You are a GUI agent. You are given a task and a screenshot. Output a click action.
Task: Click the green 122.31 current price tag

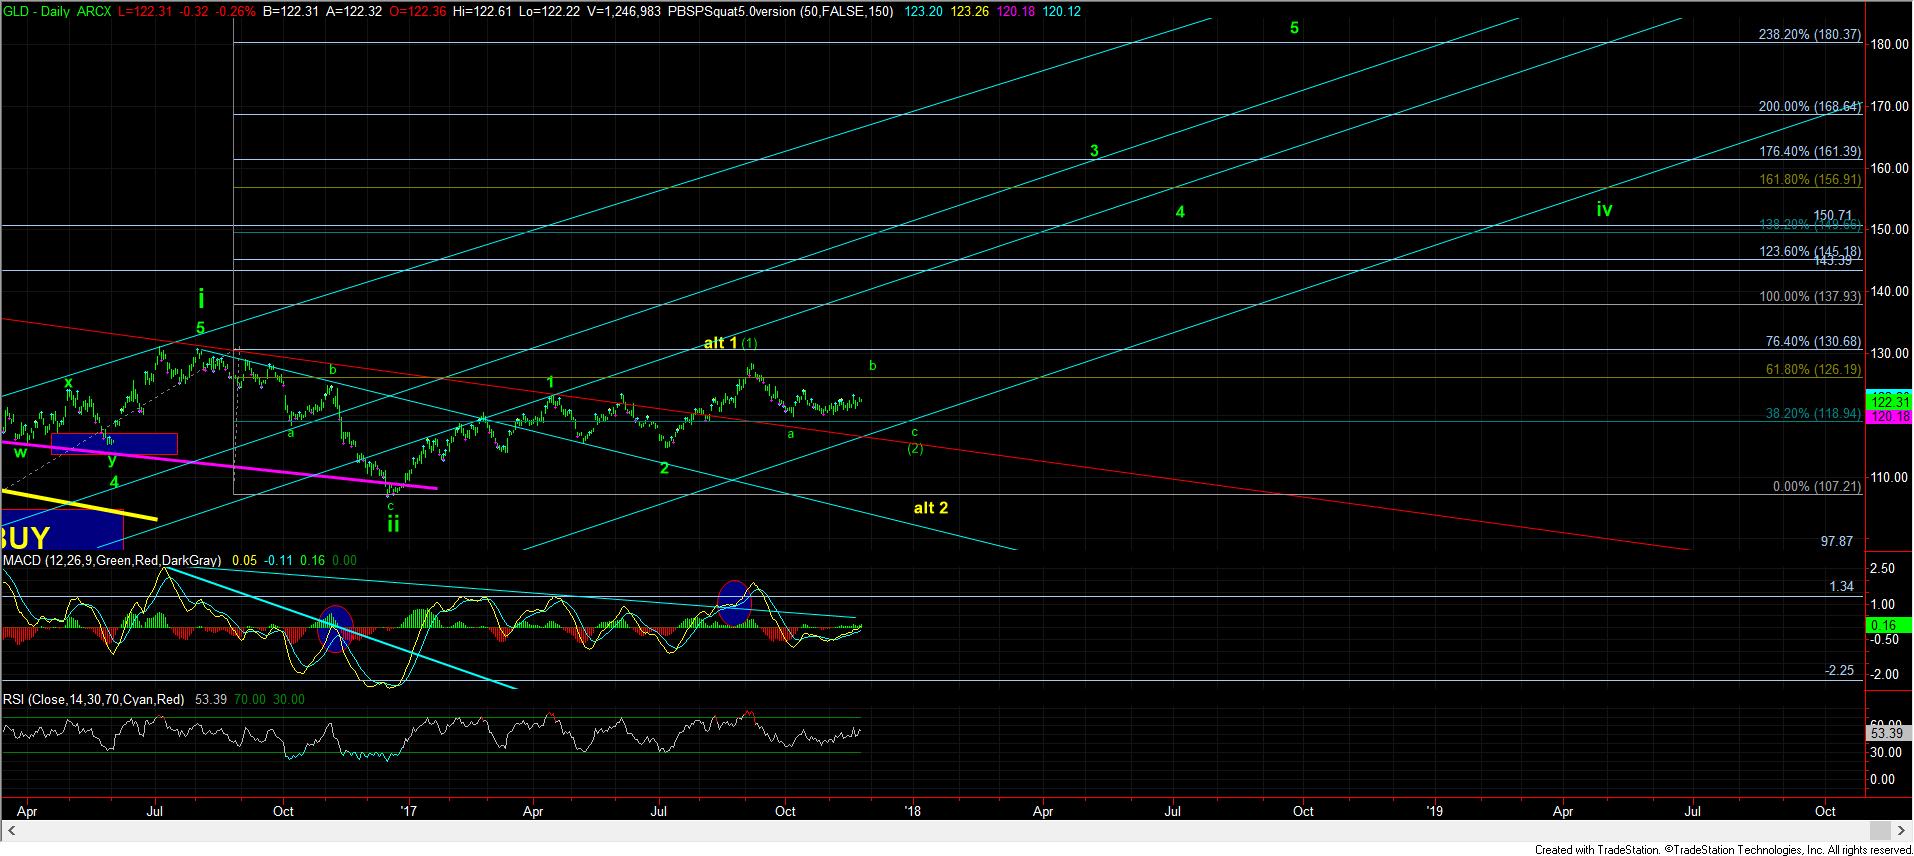coord(1890,401)
